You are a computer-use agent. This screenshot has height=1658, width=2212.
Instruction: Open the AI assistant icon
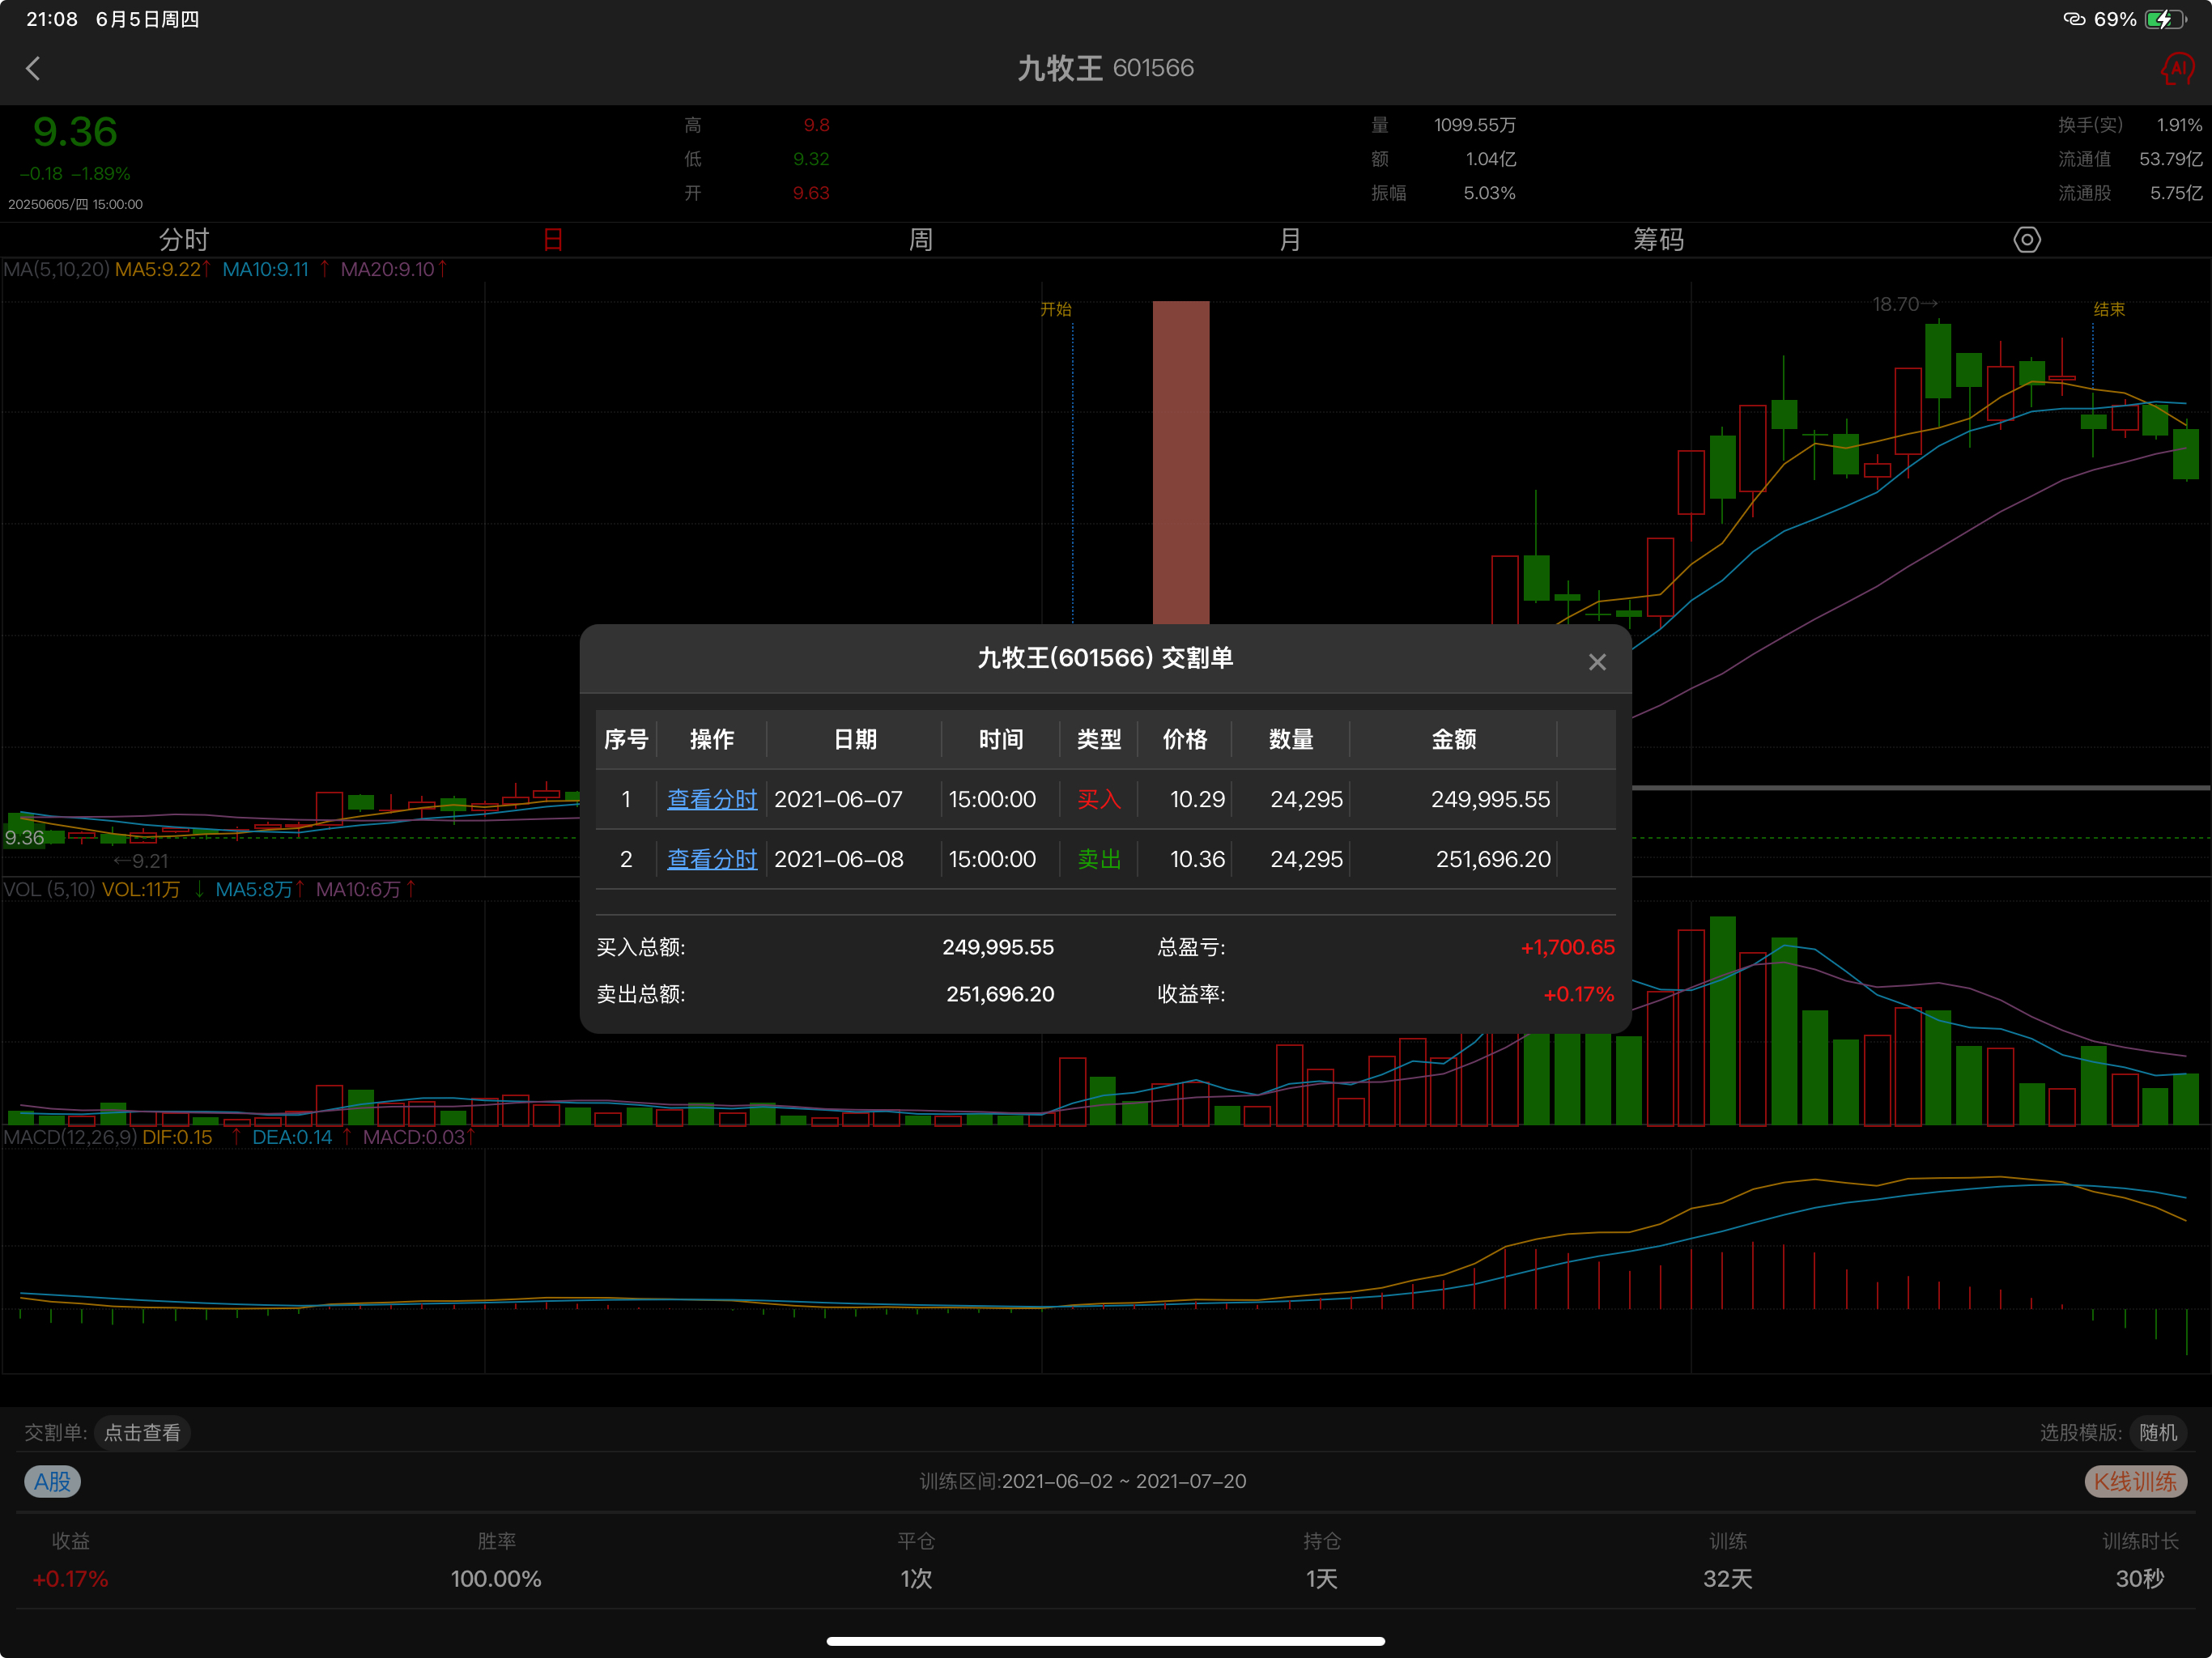pyautogui.click(x=2176, y=69)
